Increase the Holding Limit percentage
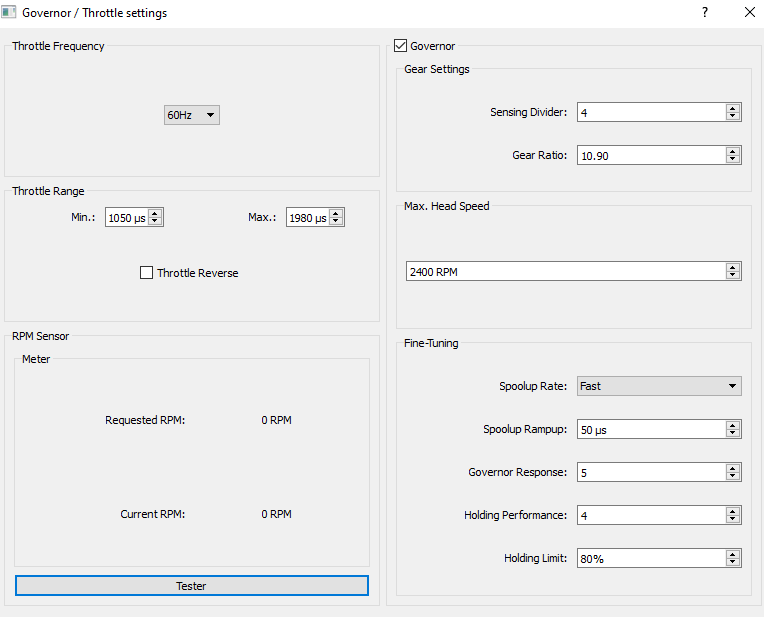 [x=733, y=554]
